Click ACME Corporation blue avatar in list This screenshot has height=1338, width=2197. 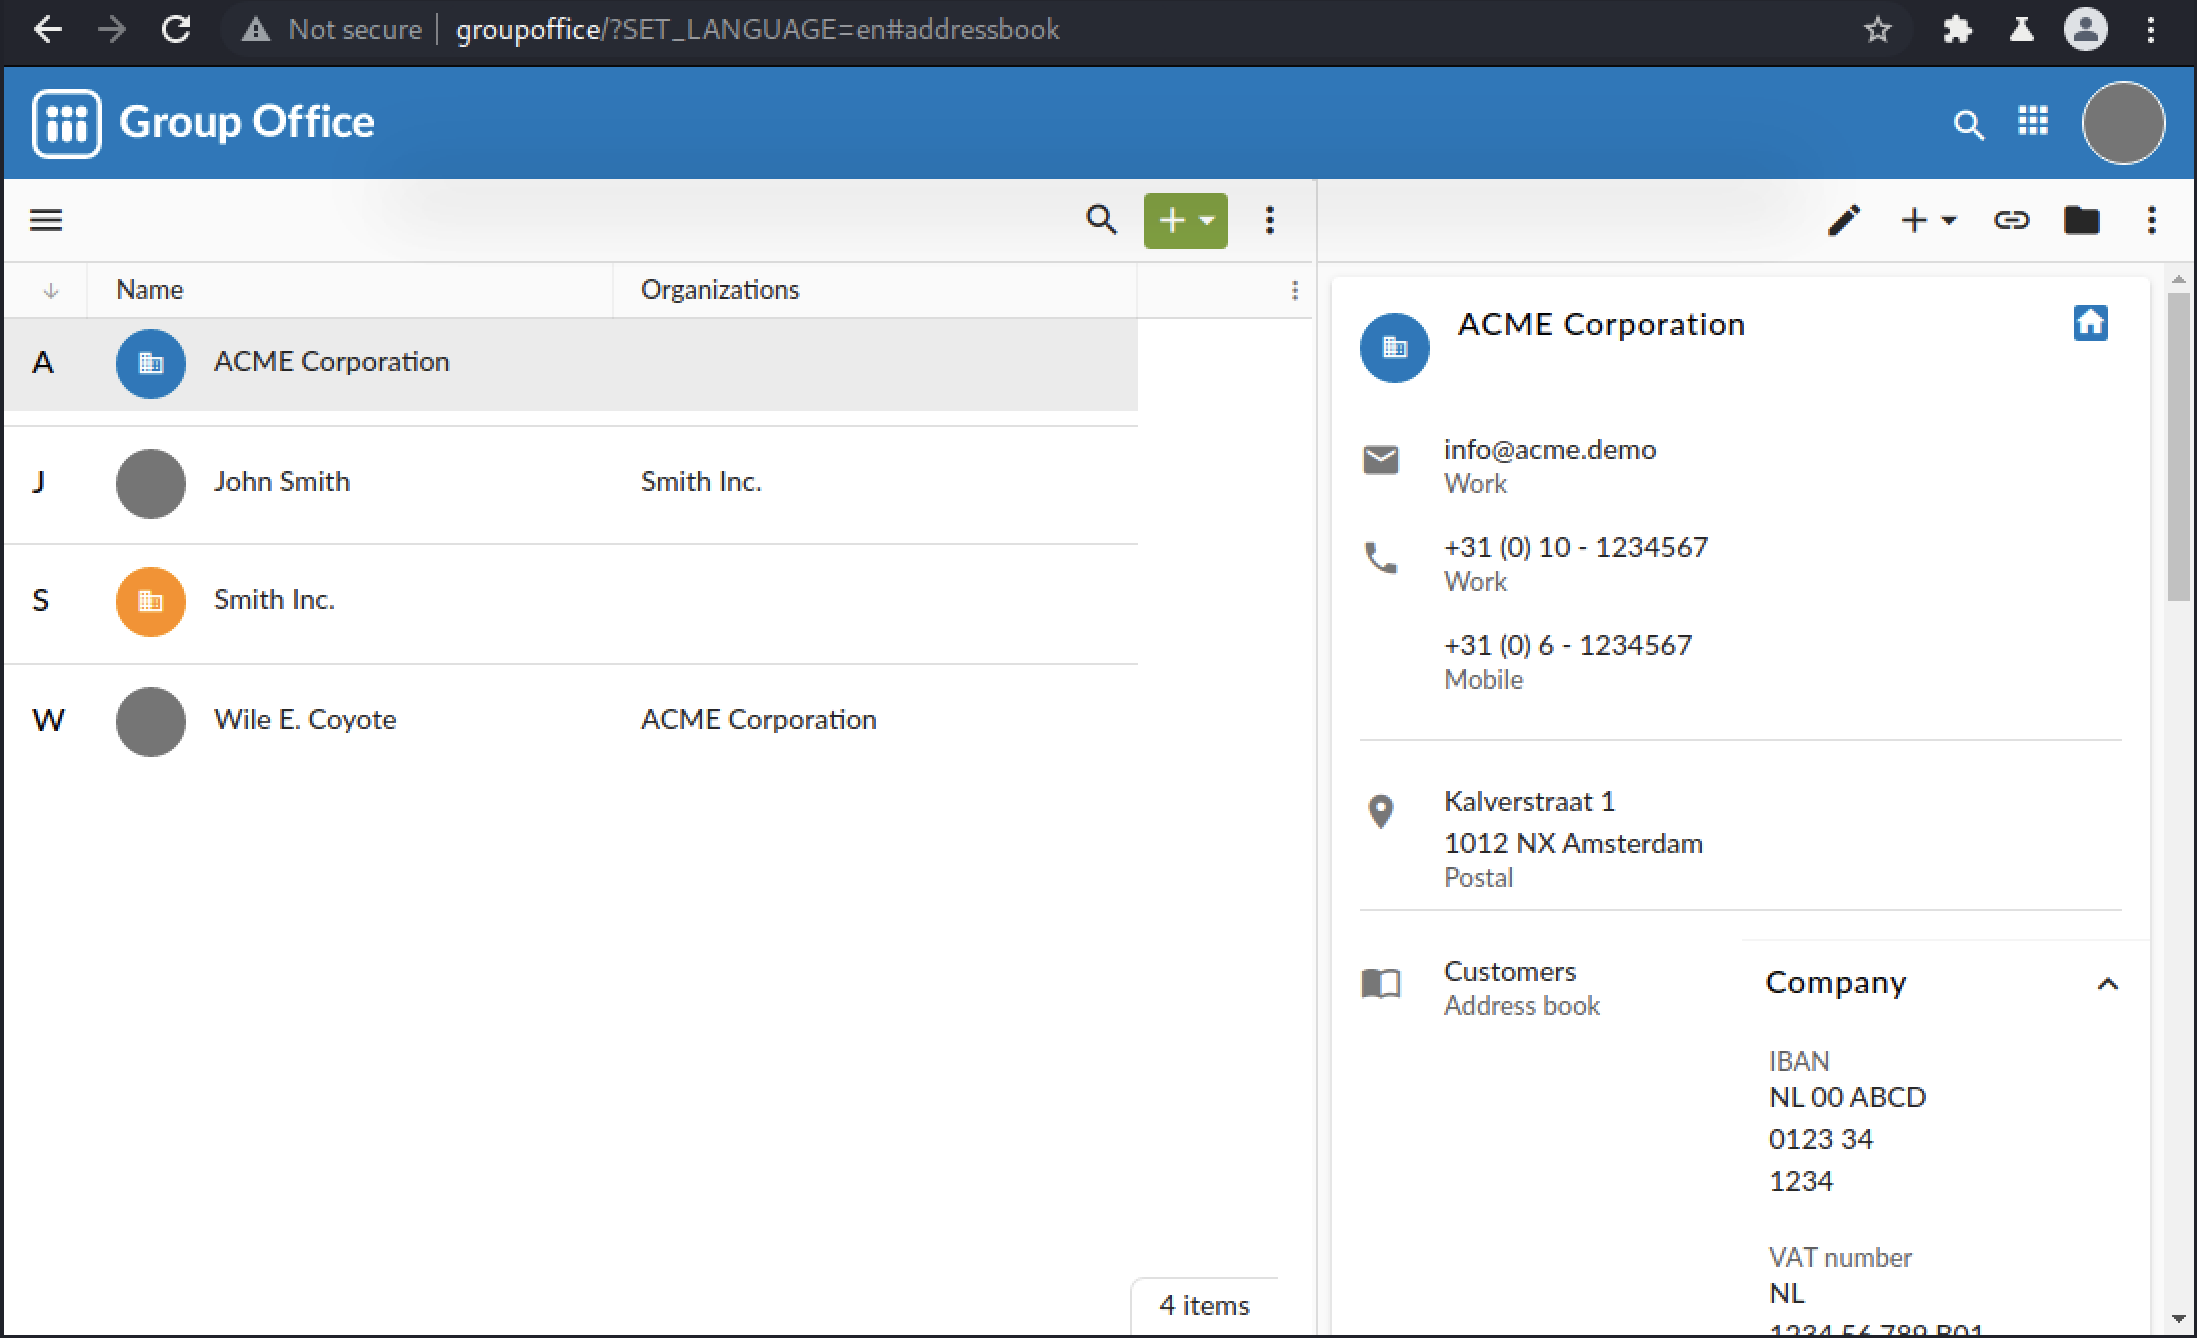point(151,364)
